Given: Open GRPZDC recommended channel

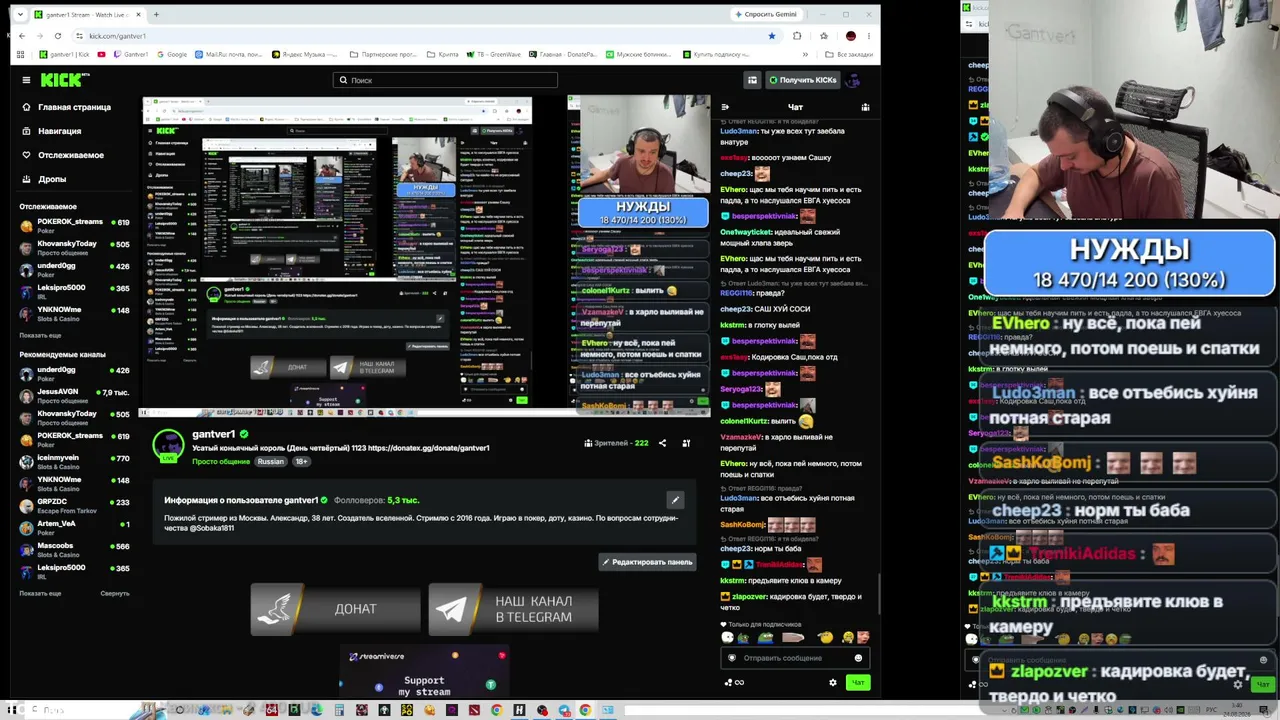Looking at the screenshot, I should (75, 506).
